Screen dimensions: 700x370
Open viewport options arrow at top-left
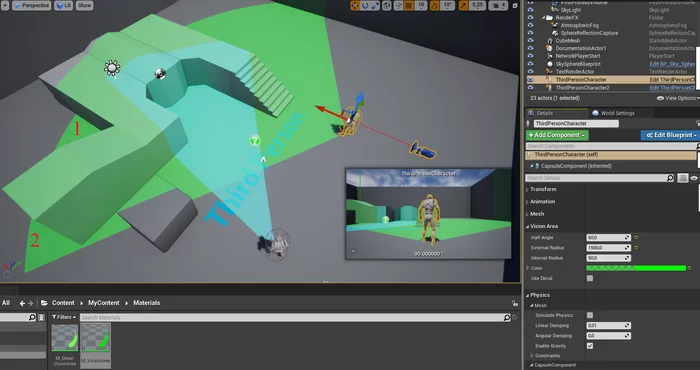[4, 5]
